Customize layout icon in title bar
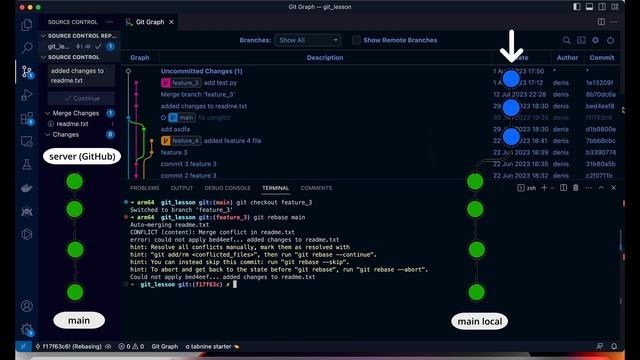Image resolution: width=640 pixels, height=360 pixels. [x=615, y=7]
